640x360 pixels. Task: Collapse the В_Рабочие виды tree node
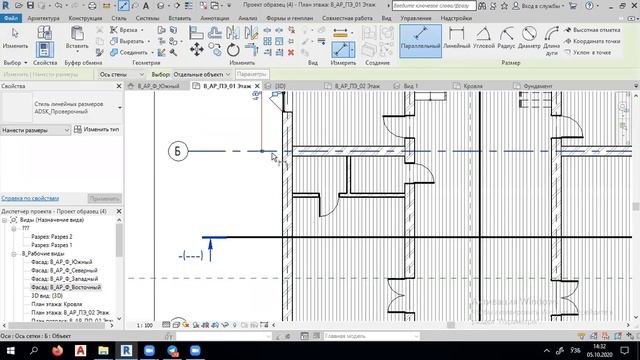pyautogui.click(x=14, y=254)
